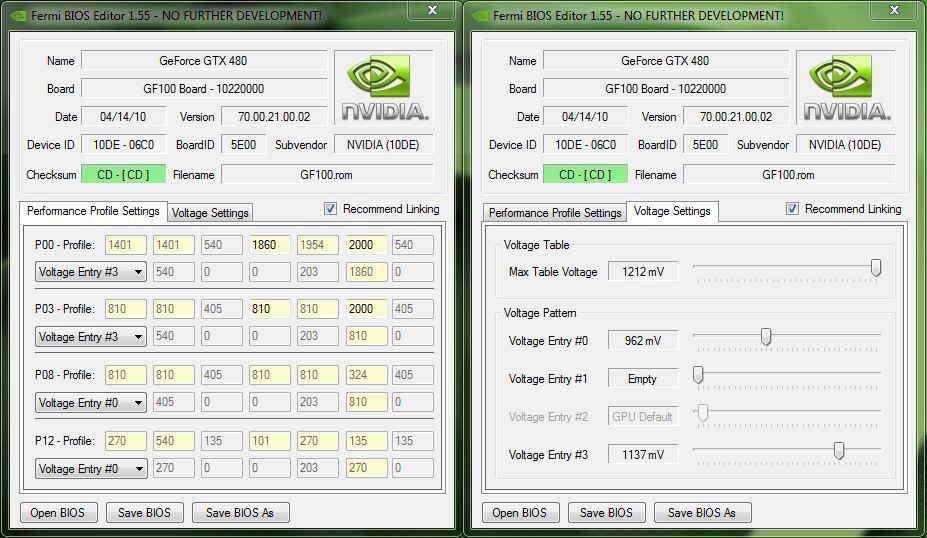Click the title bar app icon in the right window
This screenshot has width=927, height=538.
coord(480,16)
